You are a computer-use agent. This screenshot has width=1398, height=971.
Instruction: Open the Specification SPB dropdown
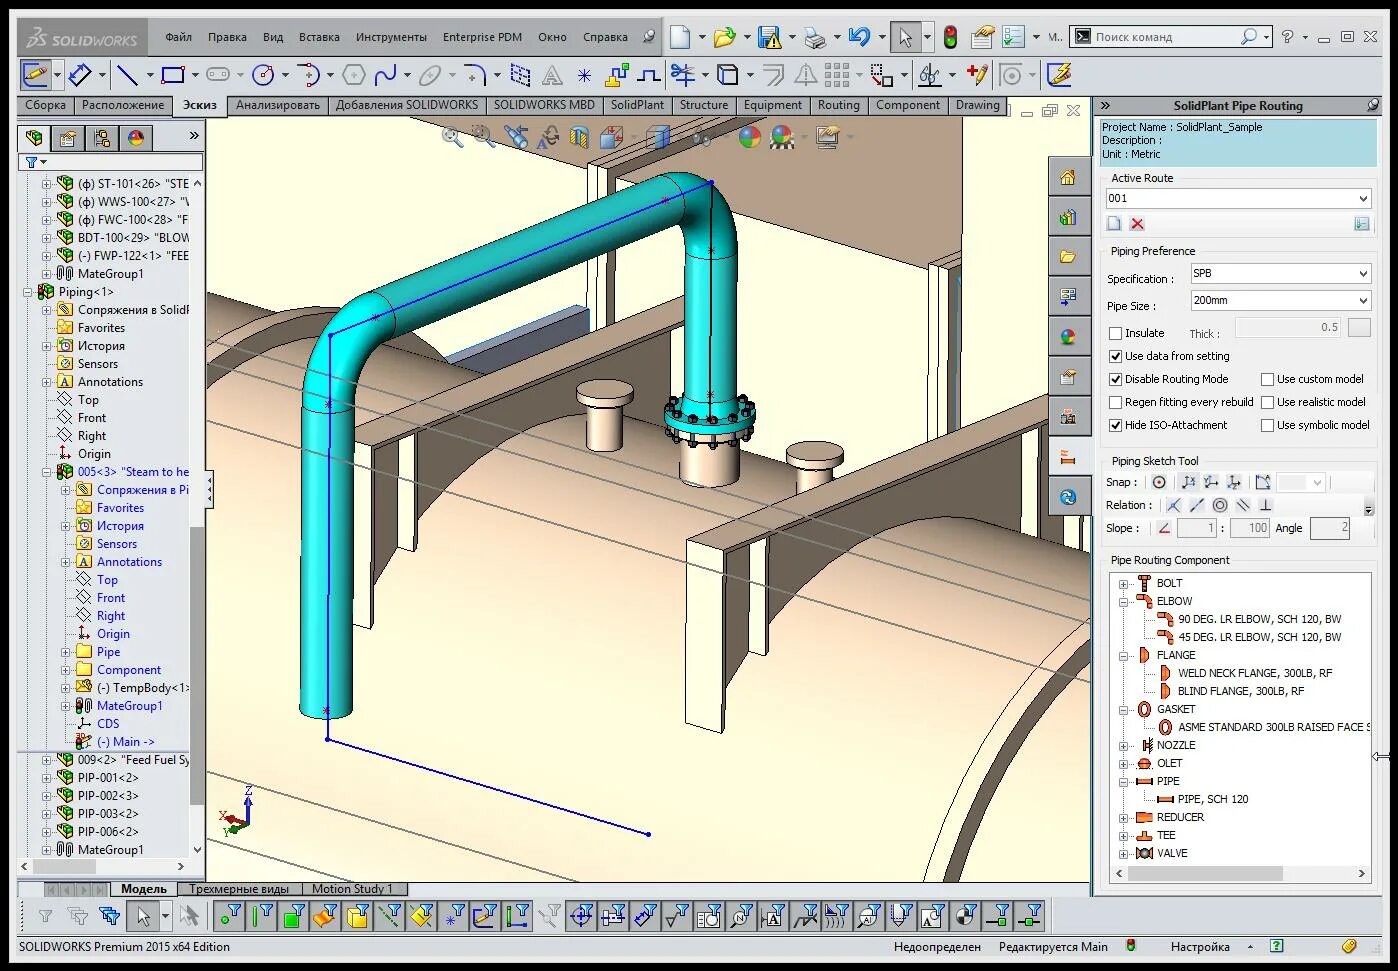pyautogui.click(x=1280, y=273)
